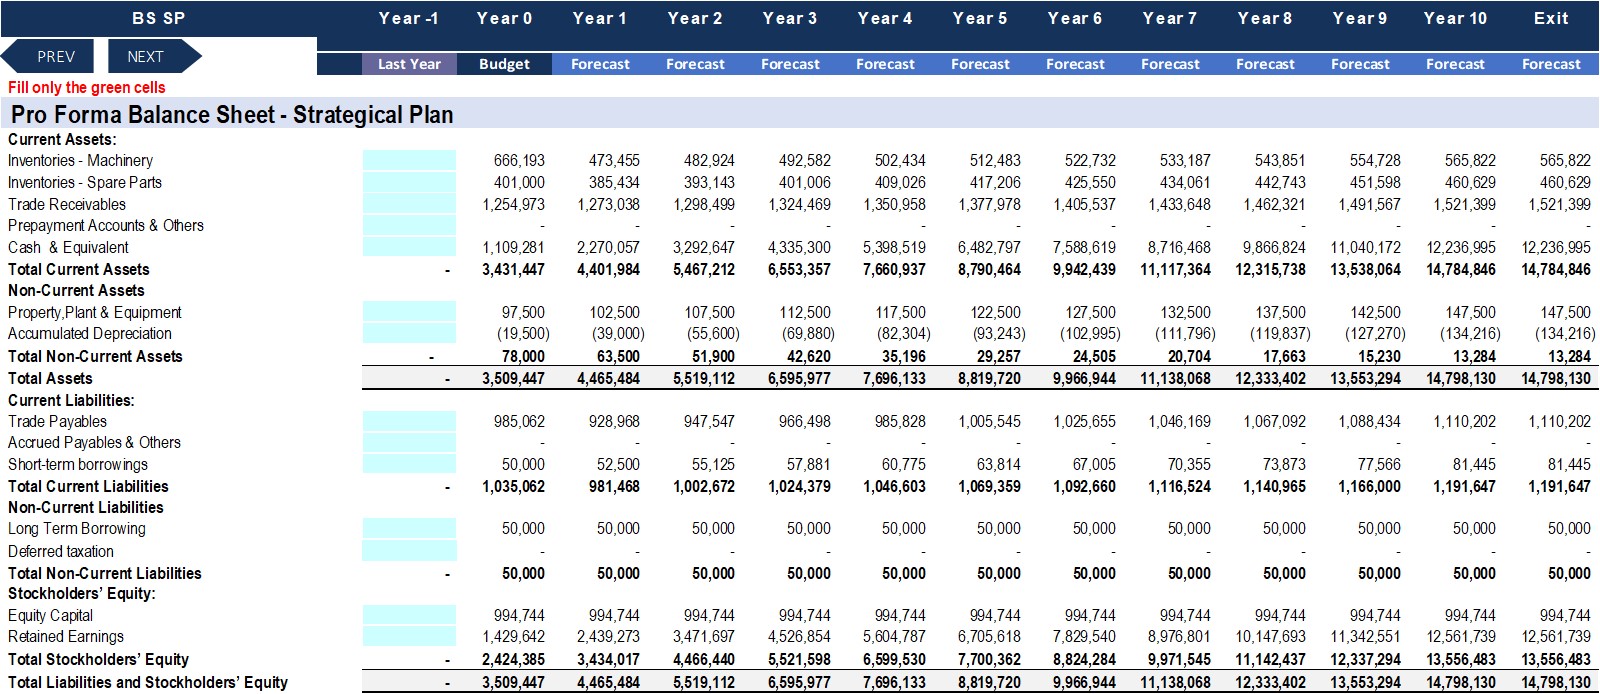Select the Cash & Equivalent Last Year input cell
Viewport: 1600px width, 694px height.
(x=409, y=248)
